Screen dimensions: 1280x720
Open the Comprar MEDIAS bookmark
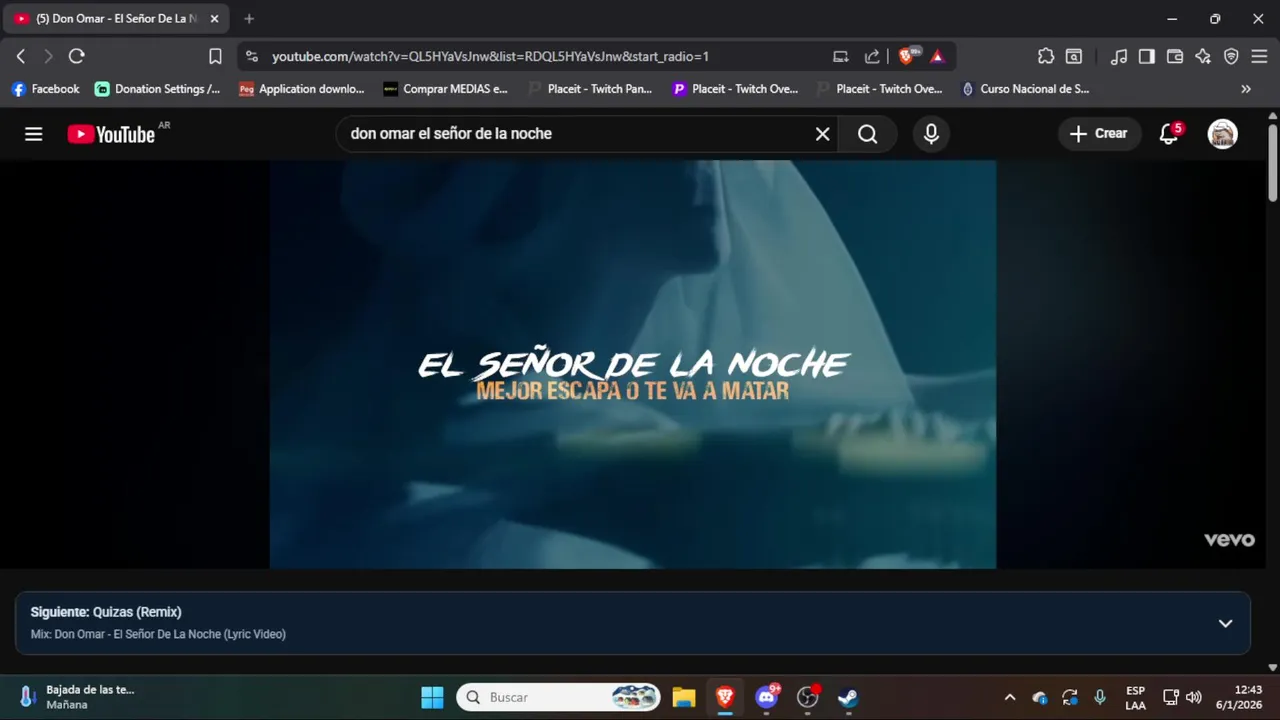point(446,89)
